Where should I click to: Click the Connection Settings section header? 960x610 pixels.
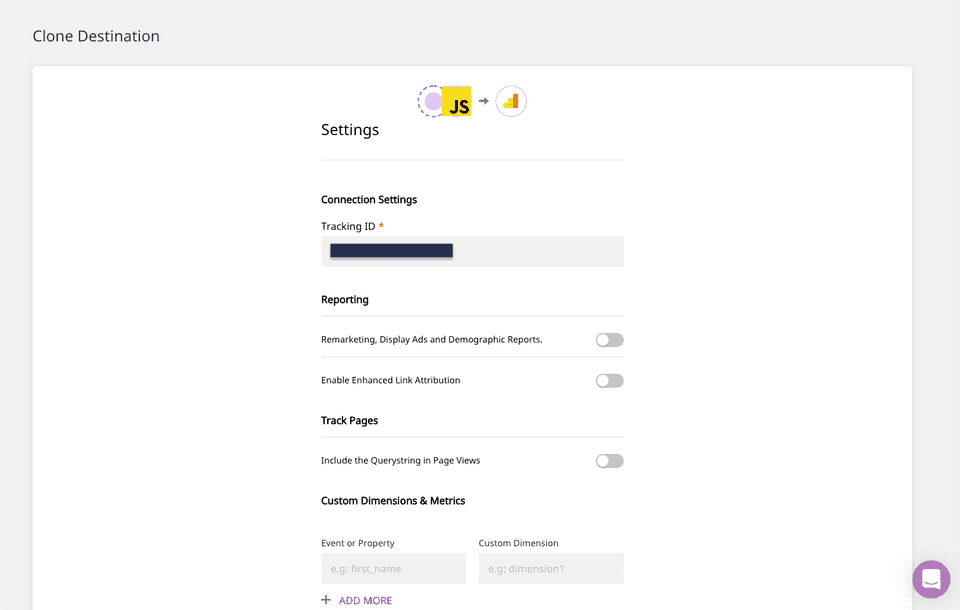[368, 199]
